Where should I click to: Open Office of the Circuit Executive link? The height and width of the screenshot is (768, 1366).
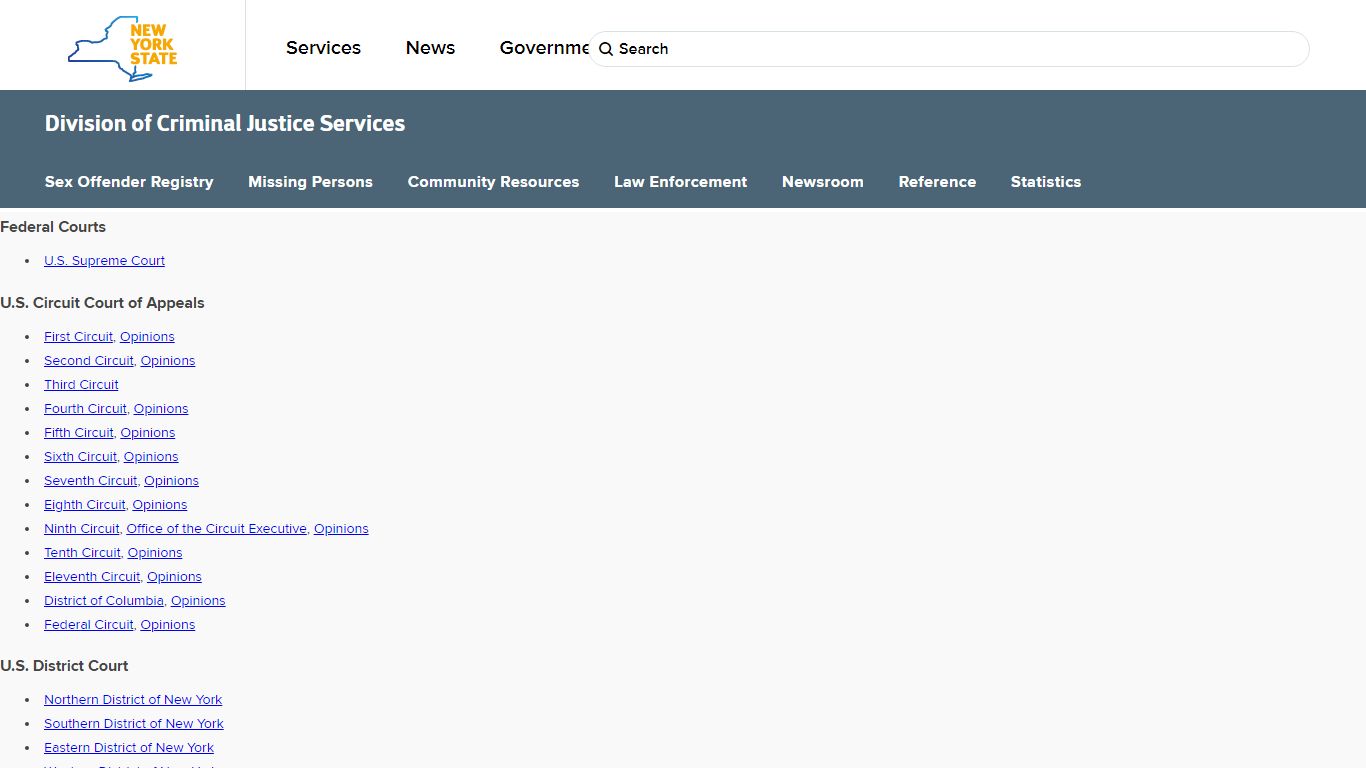(x=217, y=529)
